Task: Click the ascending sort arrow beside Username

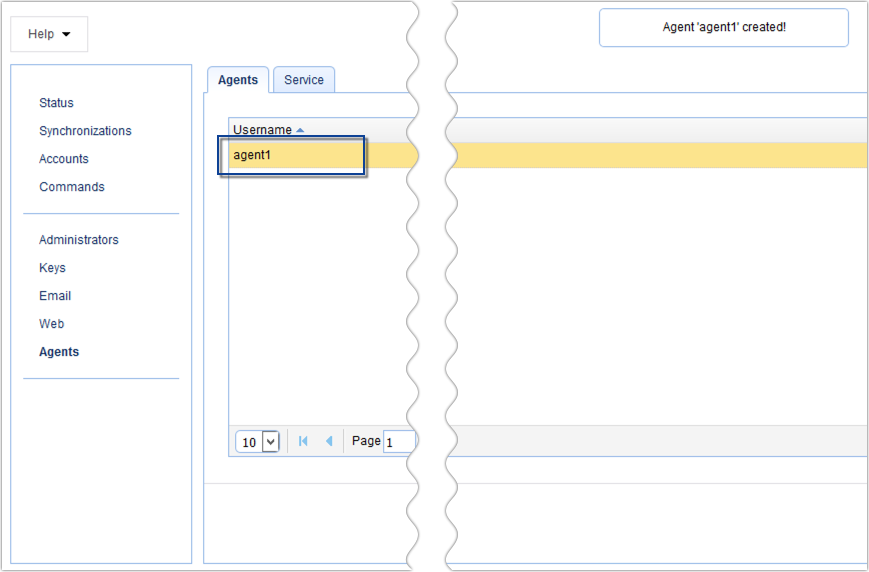Action: [x=300, y=130]
